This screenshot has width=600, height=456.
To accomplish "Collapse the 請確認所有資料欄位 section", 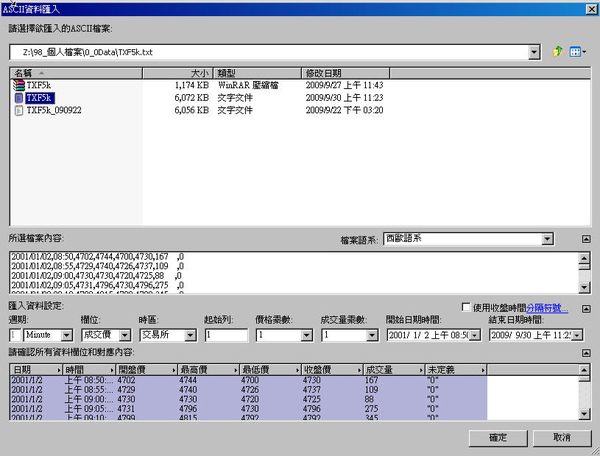I will 586,353.
